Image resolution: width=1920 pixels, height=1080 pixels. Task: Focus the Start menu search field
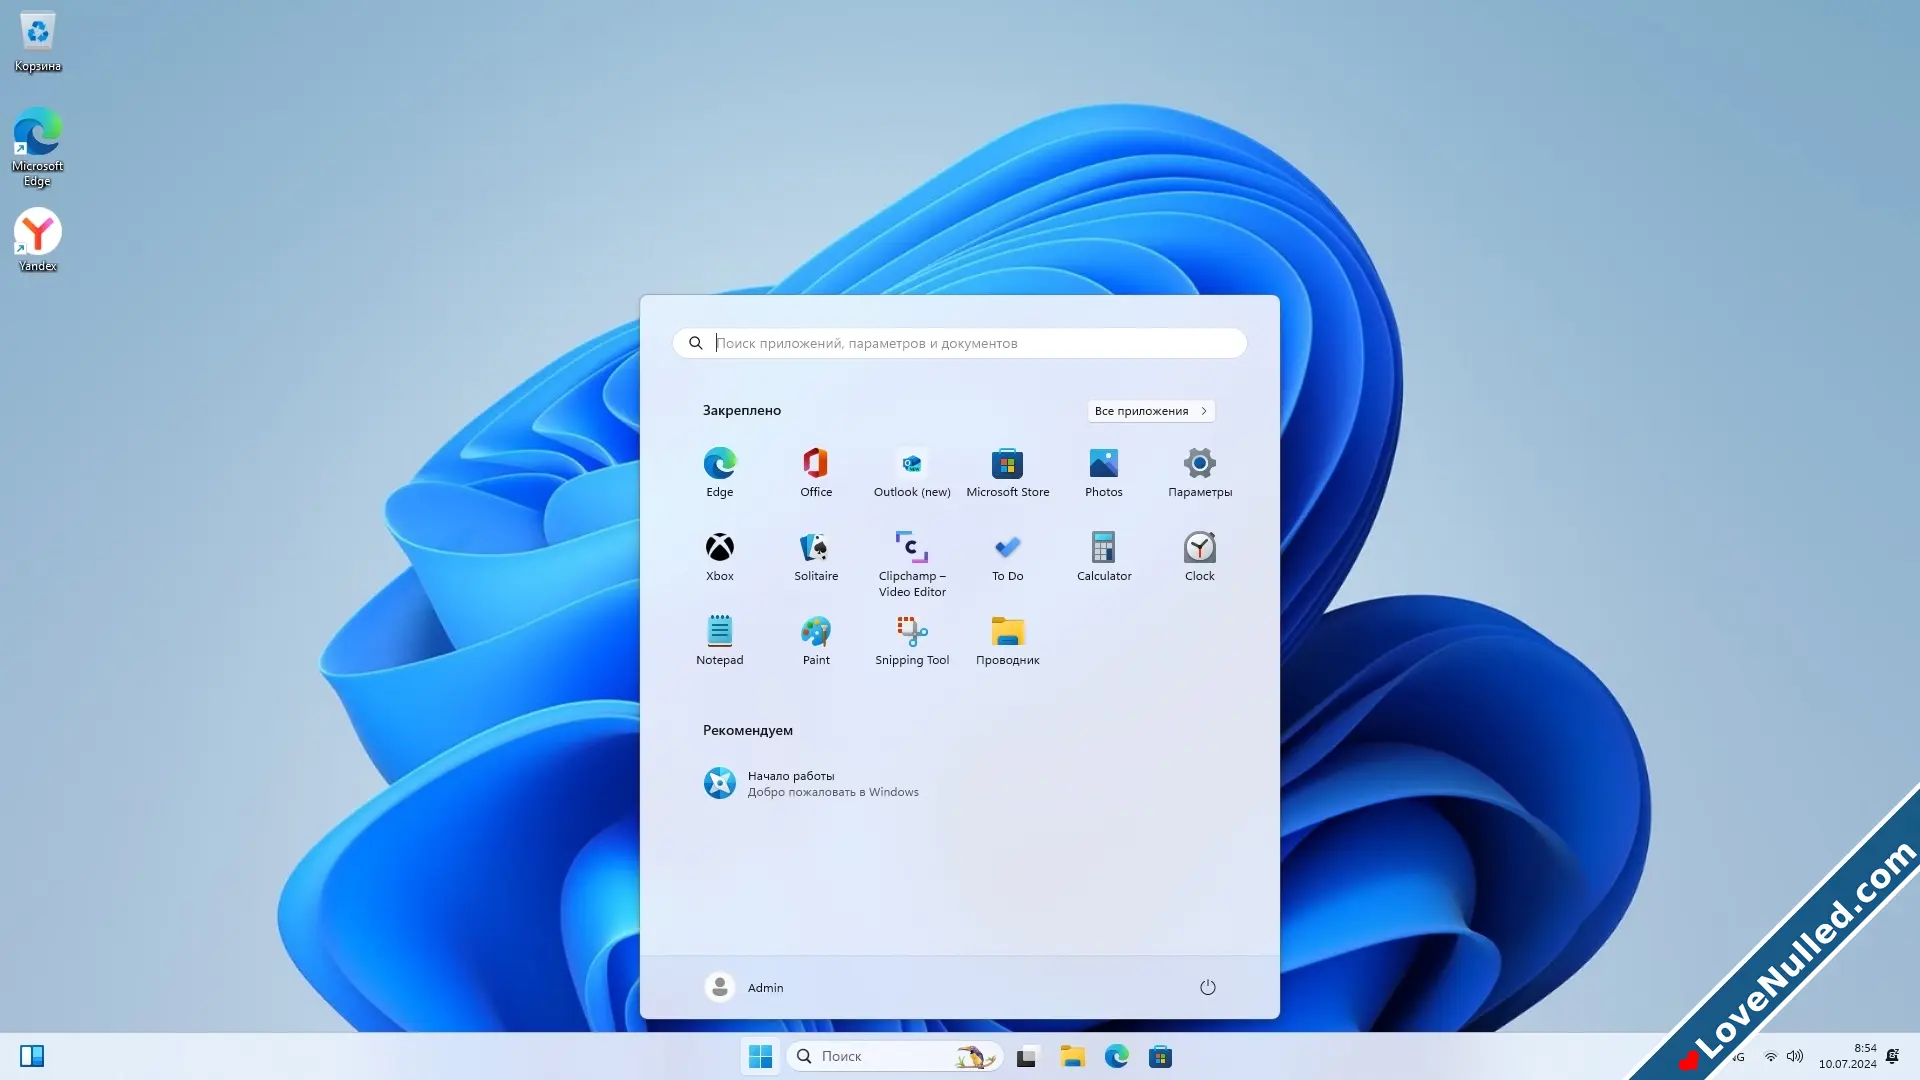960,343
